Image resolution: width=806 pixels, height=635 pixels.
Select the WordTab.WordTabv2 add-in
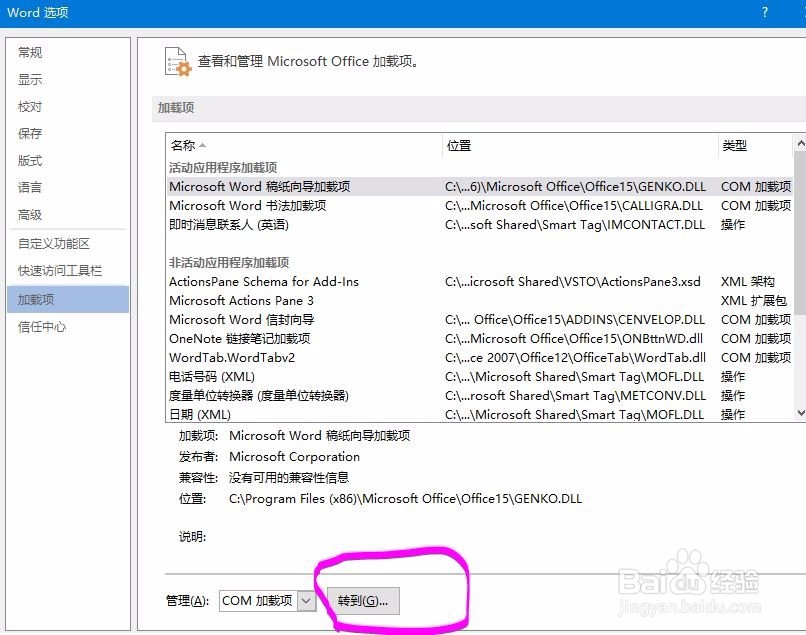230,357
